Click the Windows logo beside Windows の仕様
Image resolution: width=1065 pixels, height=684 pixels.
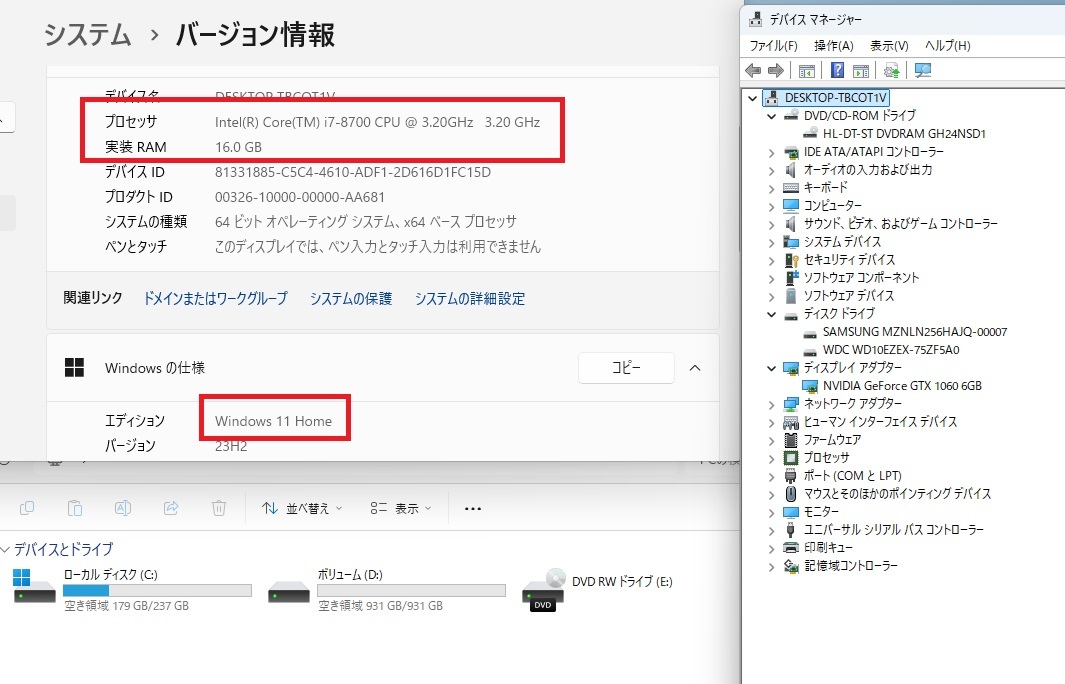(x=74, y=367)
